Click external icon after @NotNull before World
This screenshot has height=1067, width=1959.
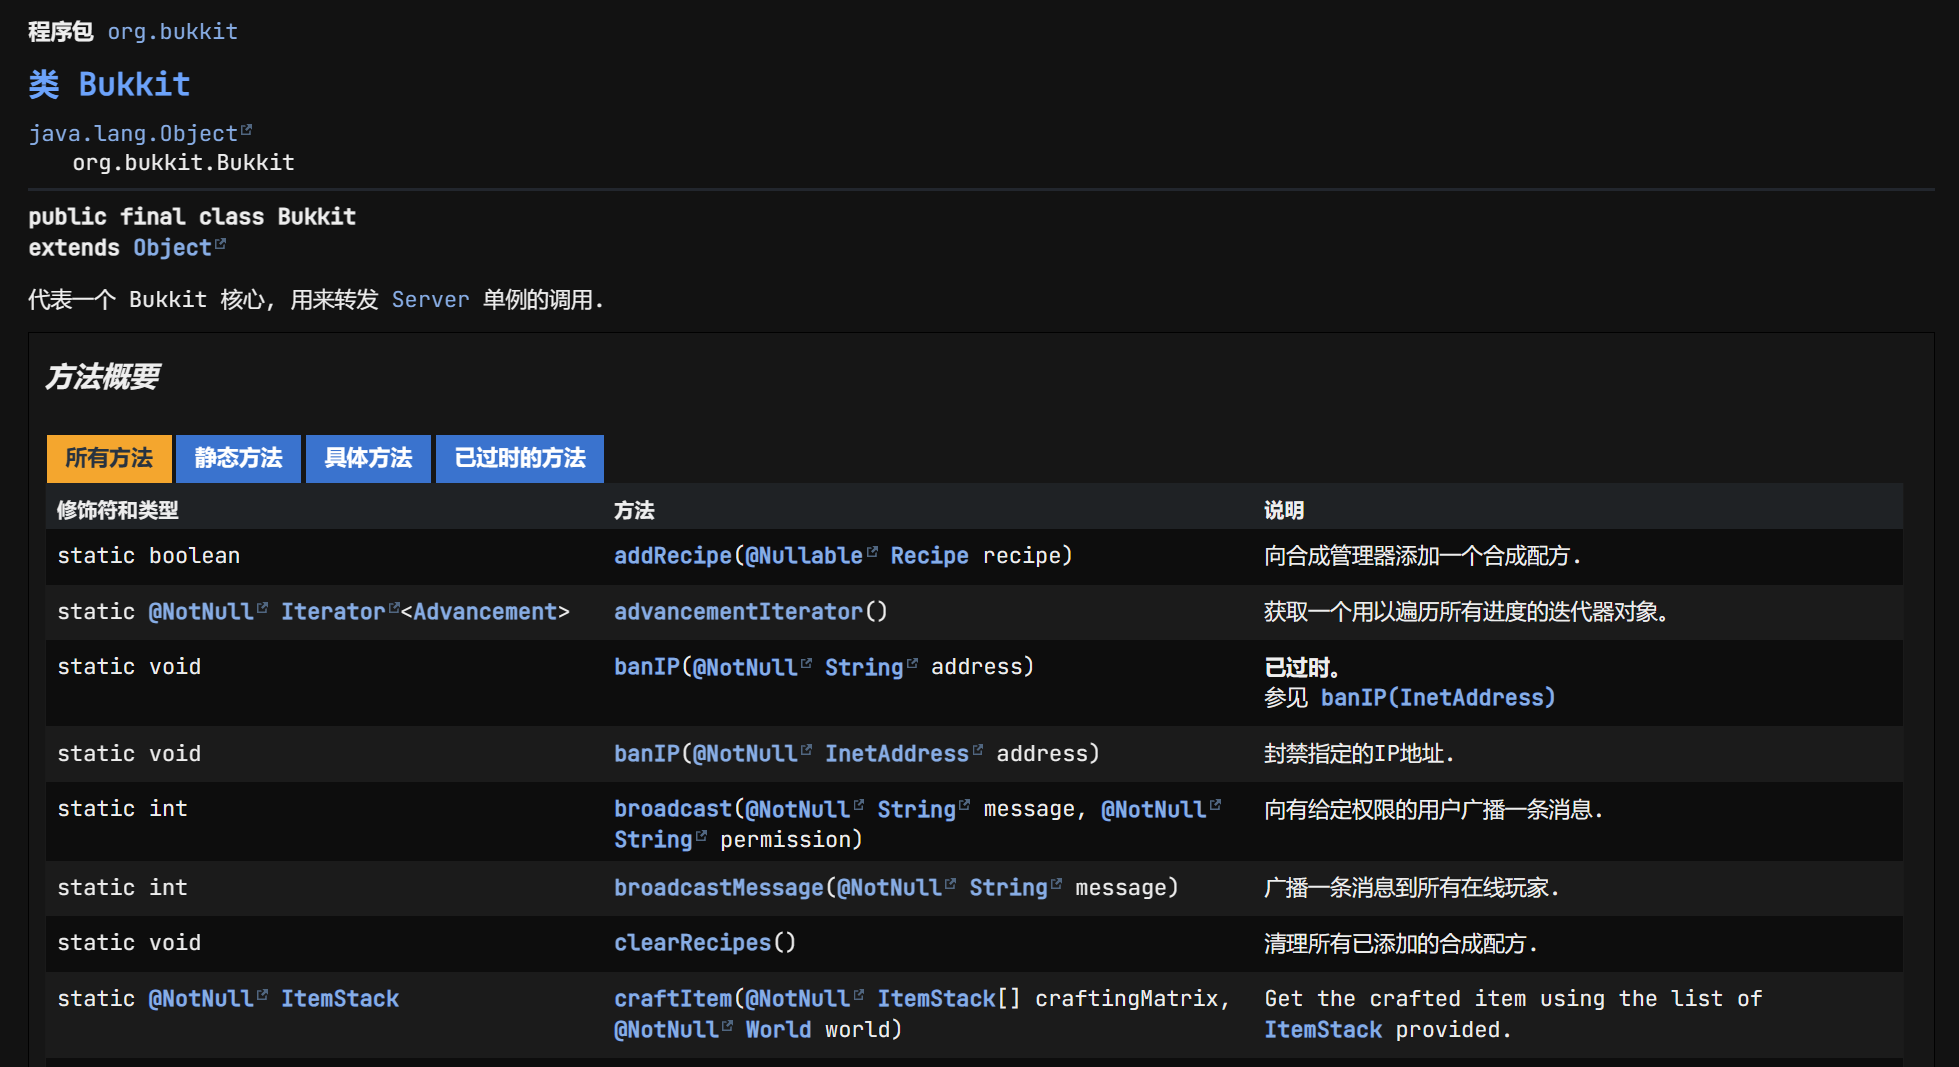728,1026
